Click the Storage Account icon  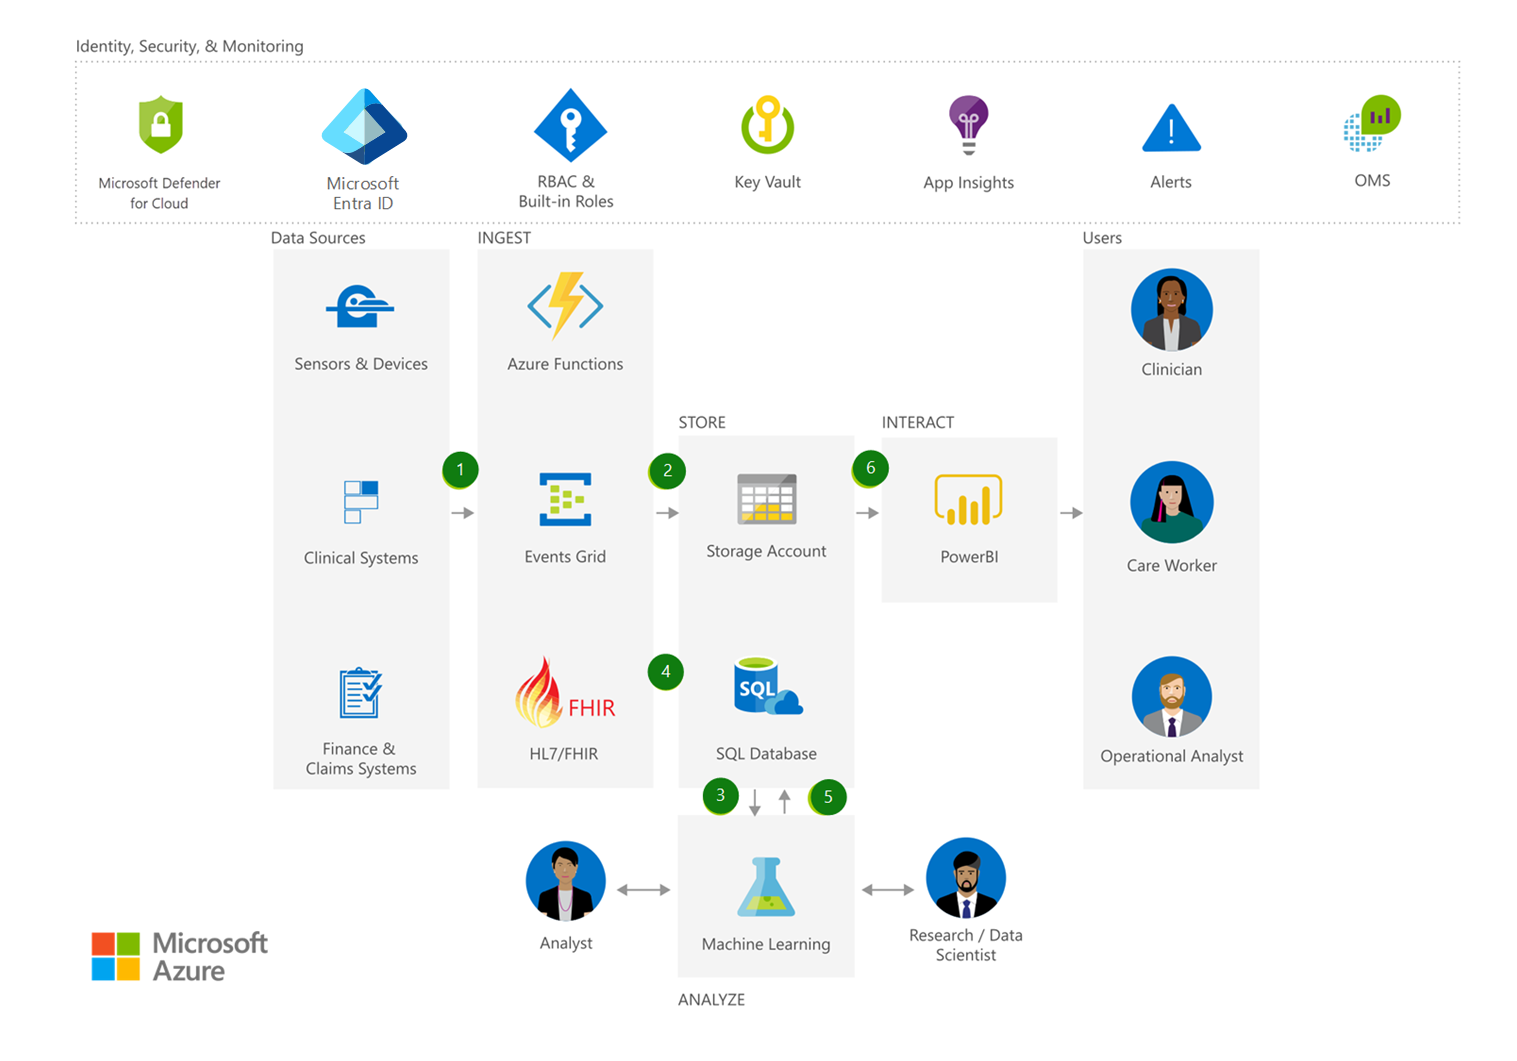point(767,499)
